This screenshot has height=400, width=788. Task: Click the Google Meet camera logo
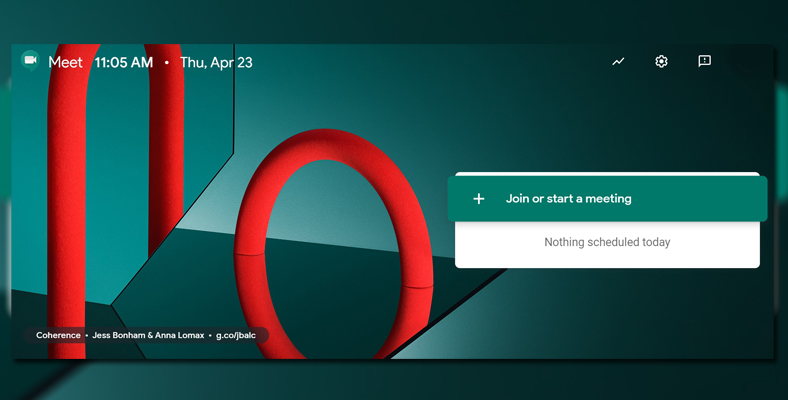coord(30,61)
